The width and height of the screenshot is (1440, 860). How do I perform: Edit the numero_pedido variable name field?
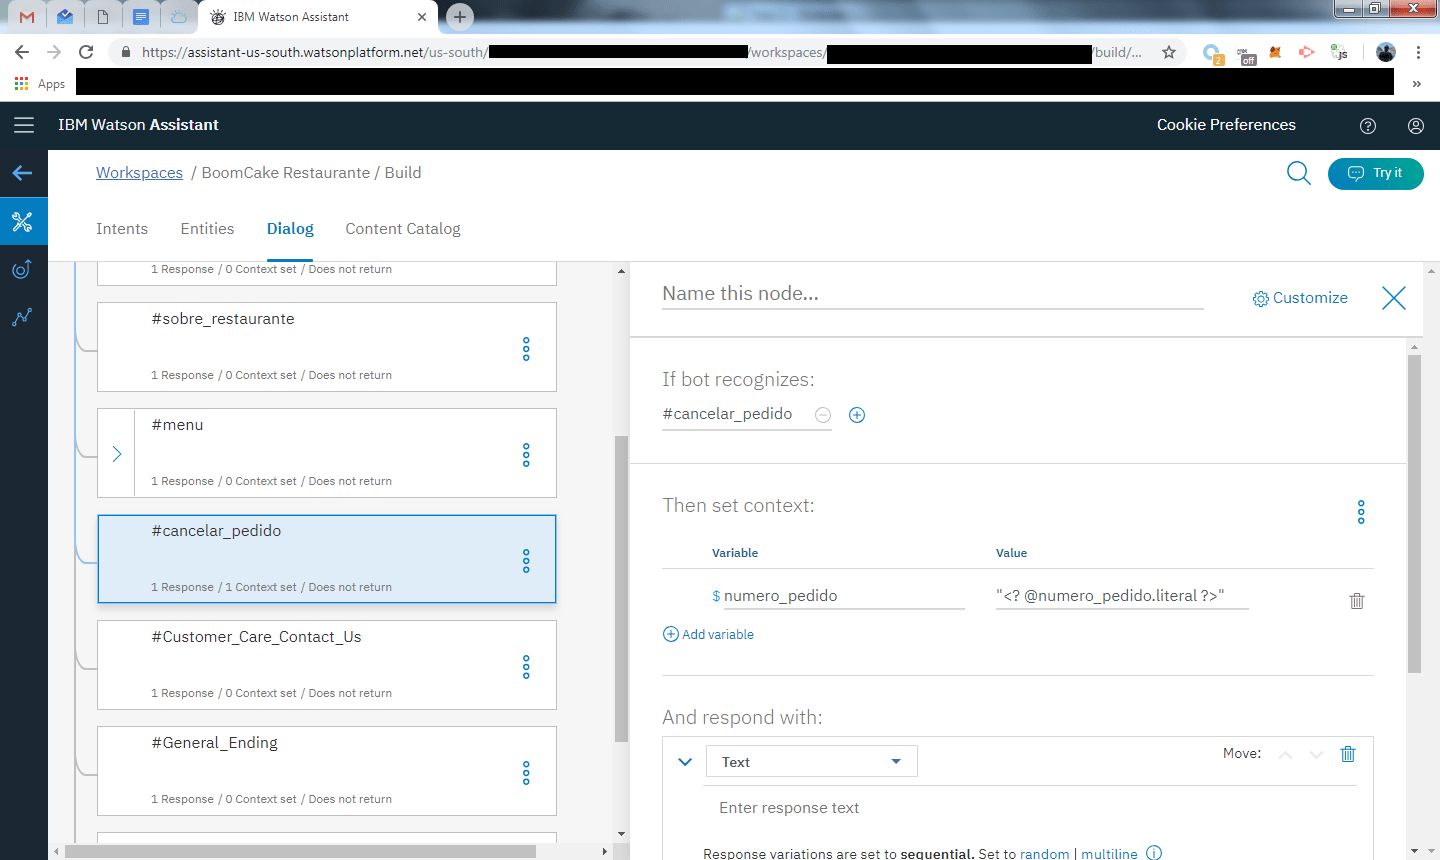pos(843,596)
